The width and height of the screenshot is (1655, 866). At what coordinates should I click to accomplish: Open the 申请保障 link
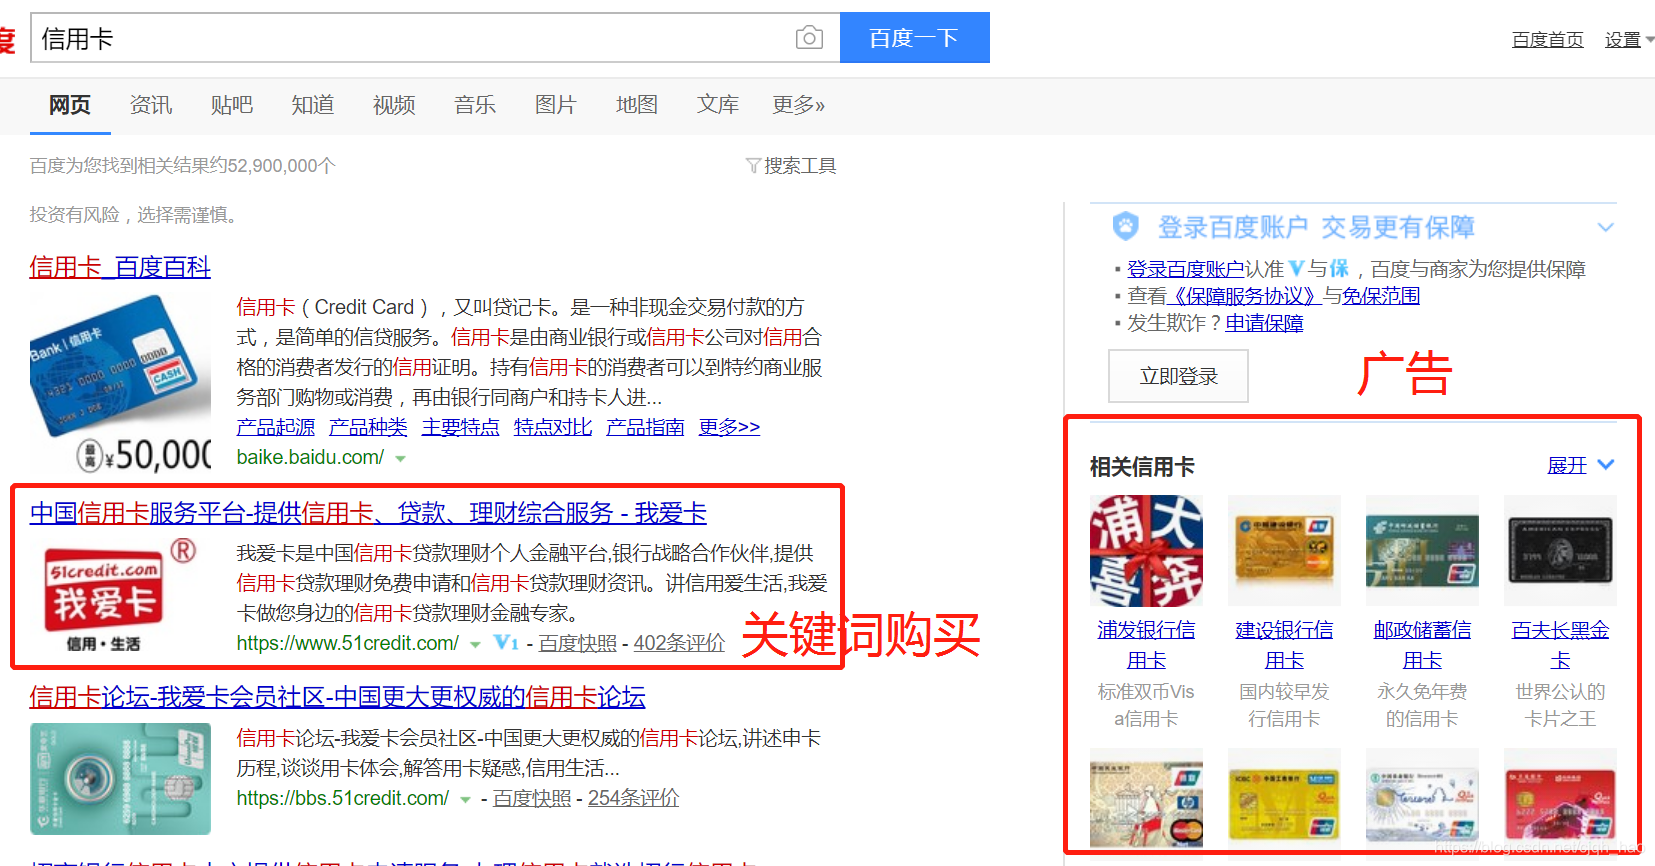pos(1265,323)
